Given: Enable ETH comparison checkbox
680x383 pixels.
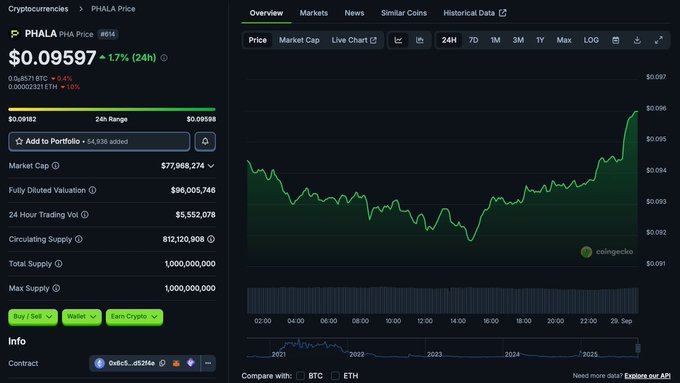Looking at the screenshot, I should [x=335, y=376].
